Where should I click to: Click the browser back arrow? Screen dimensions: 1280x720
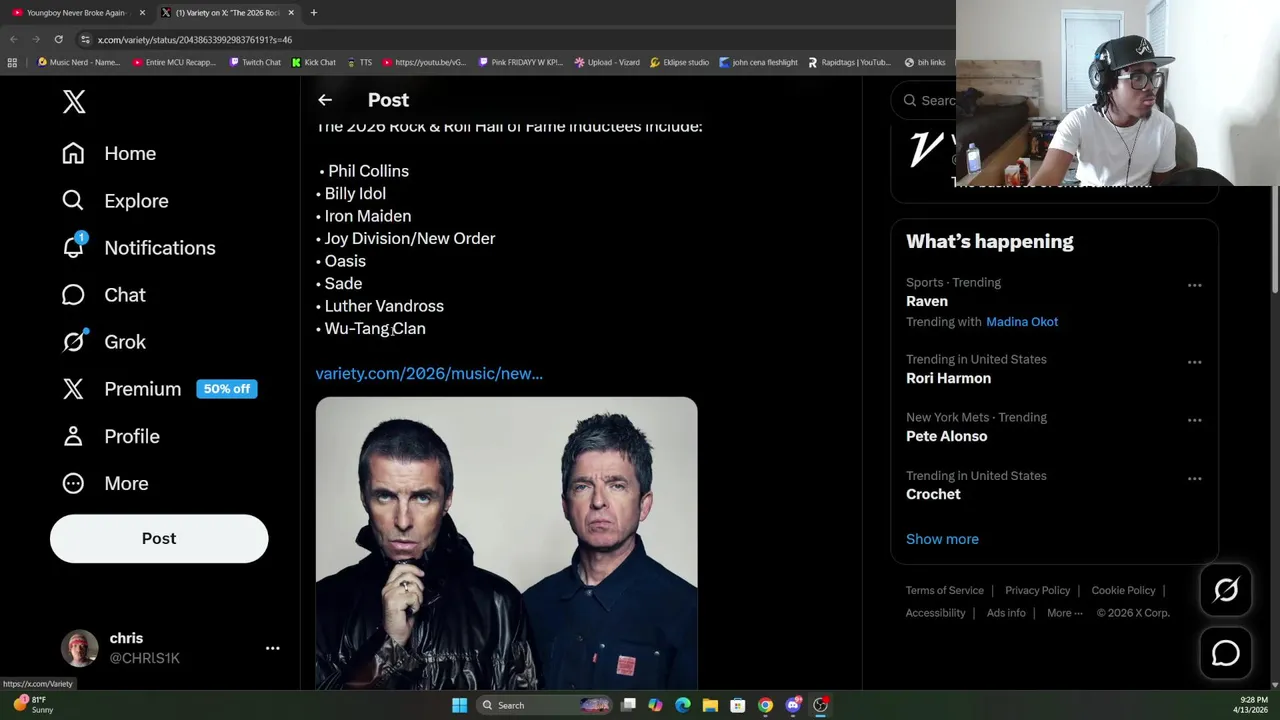[13, 39]
